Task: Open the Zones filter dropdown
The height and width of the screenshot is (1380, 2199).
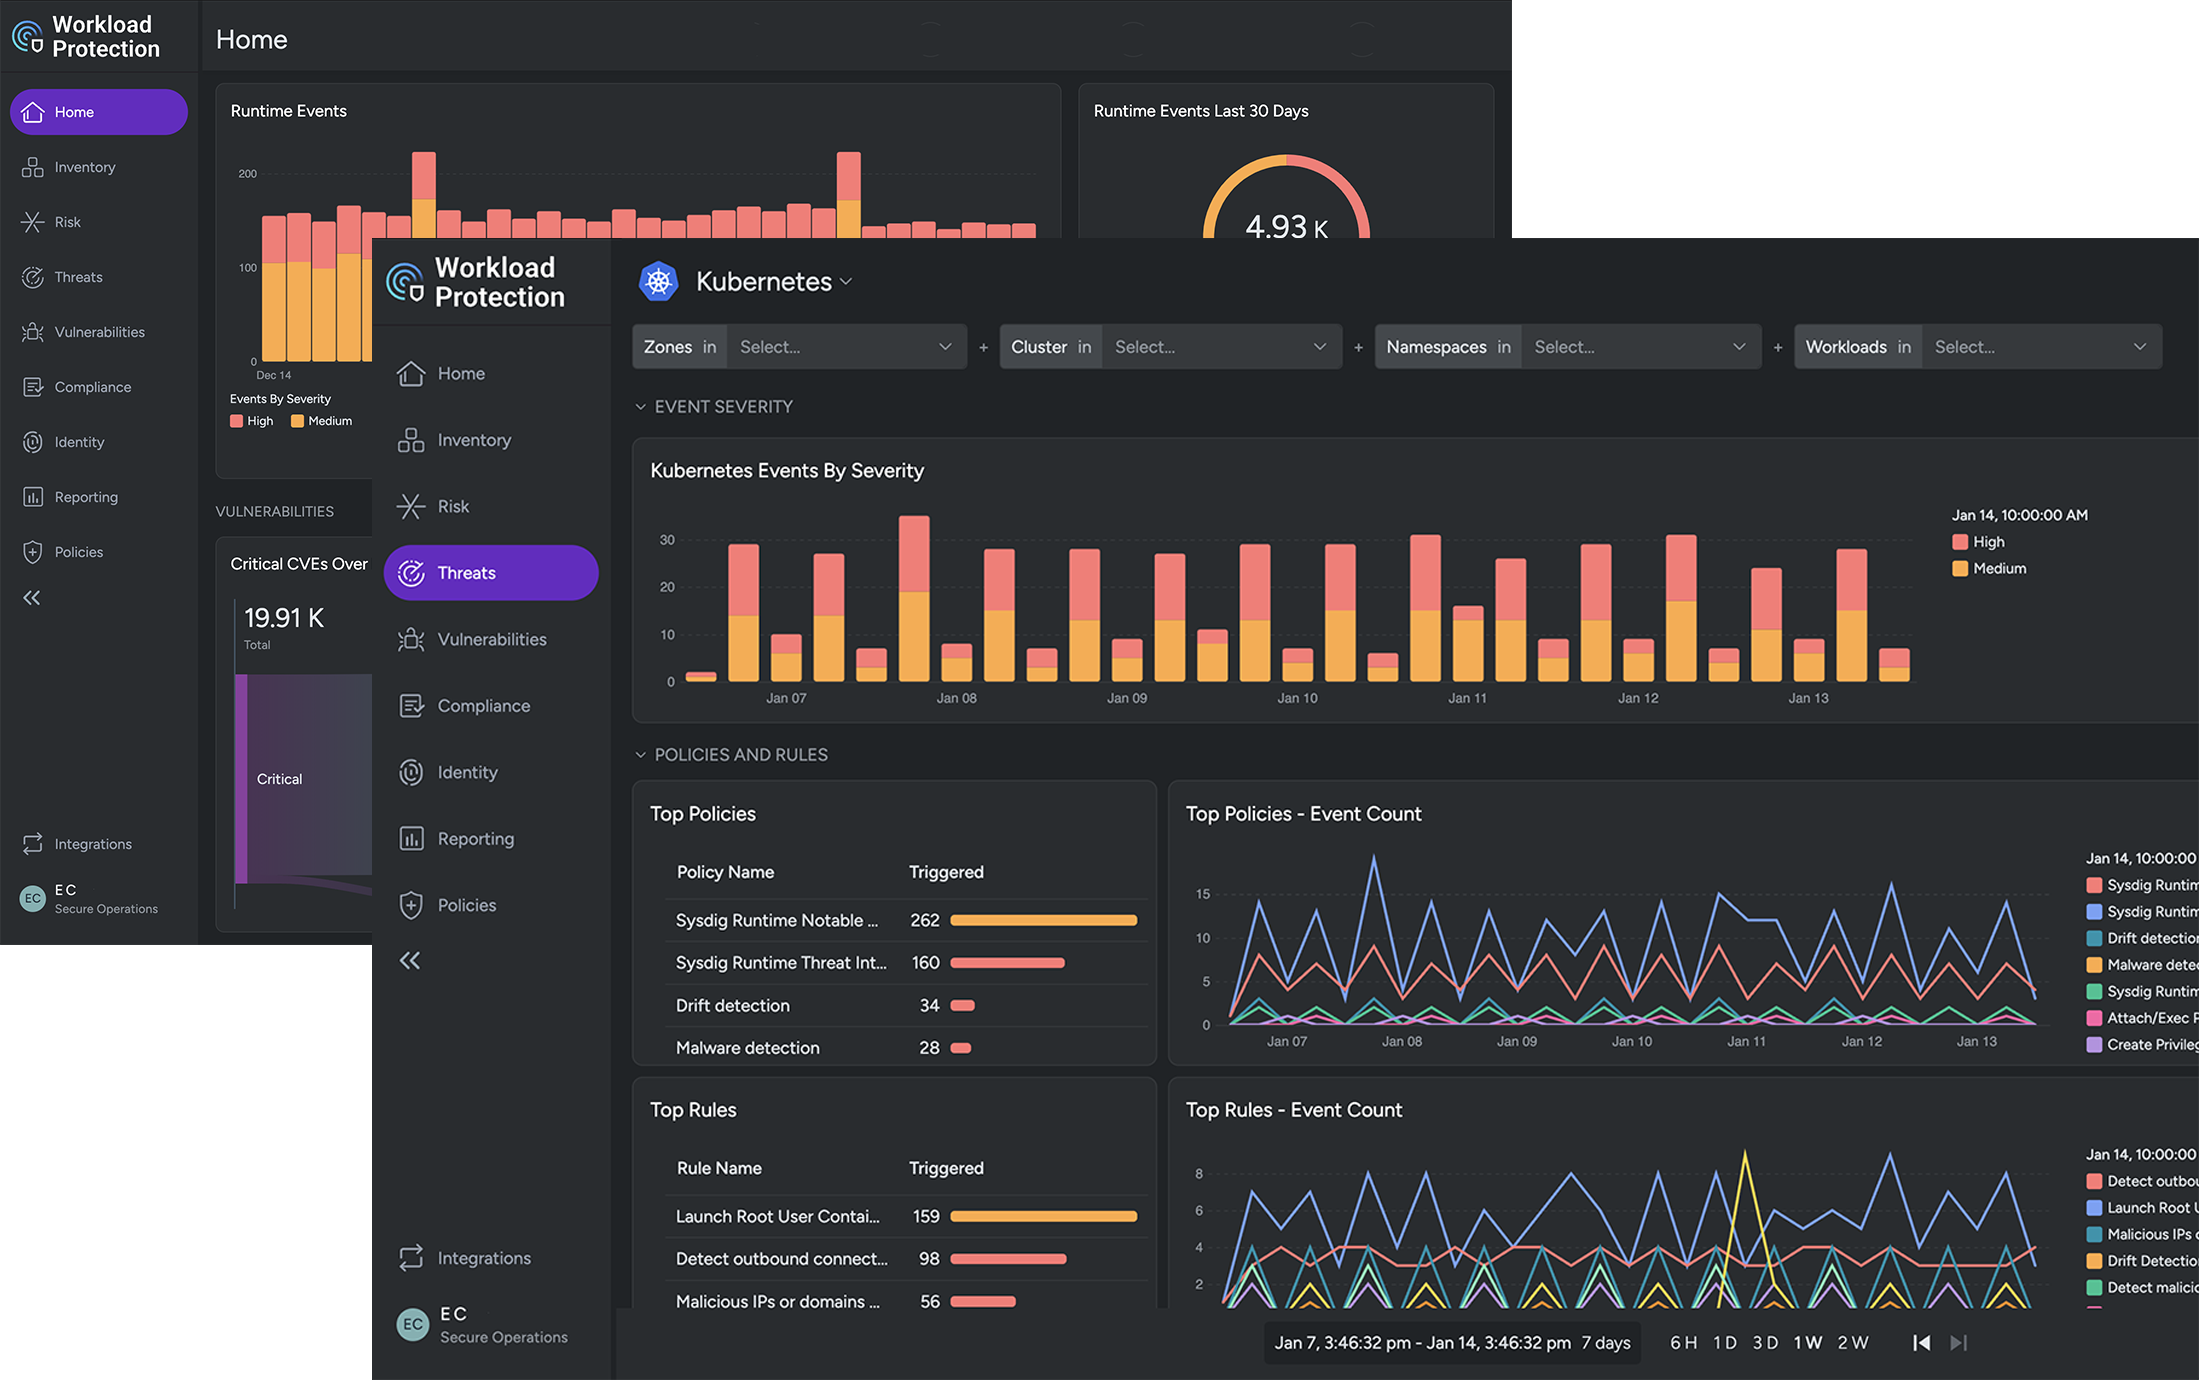Action: click(x=843, y=345)
